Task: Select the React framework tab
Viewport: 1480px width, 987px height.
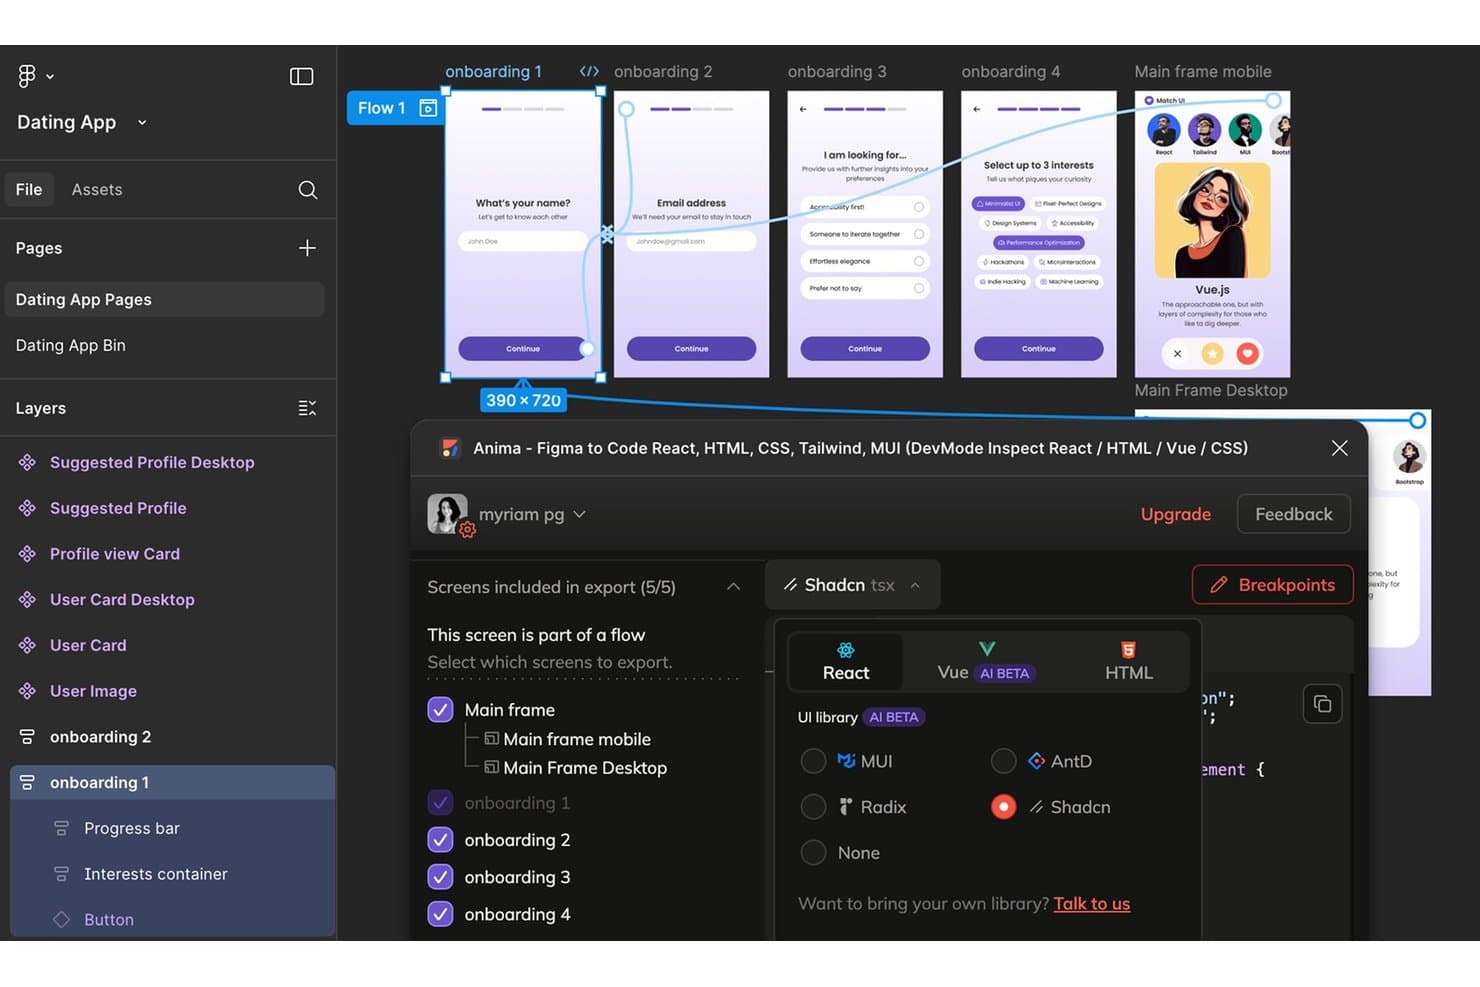Action: 846,662
